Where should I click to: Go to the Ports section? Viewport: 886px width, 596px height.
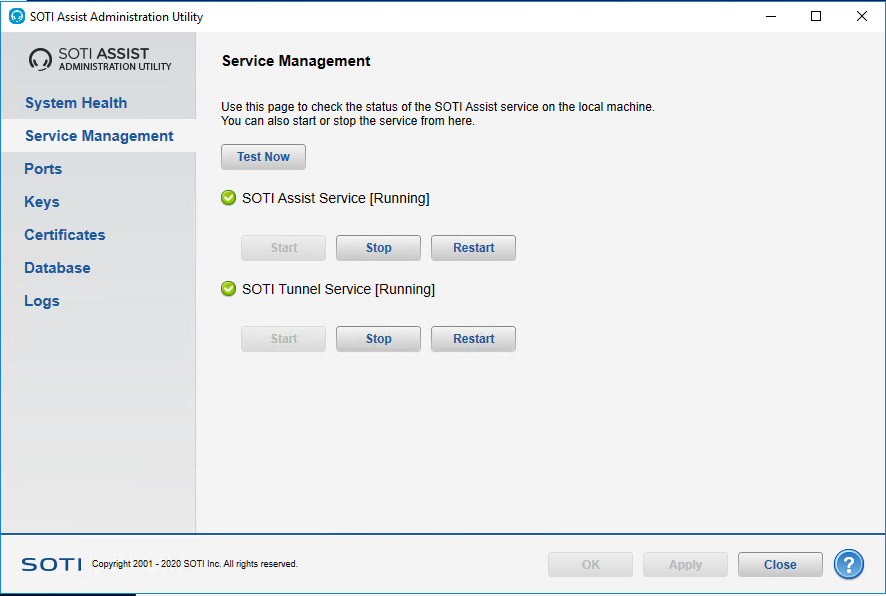(43, 169)
